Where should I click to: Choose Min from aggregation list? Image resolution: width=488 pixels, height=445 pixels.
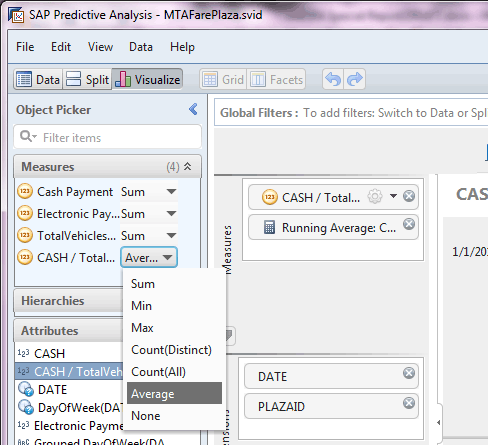[174, 306]
